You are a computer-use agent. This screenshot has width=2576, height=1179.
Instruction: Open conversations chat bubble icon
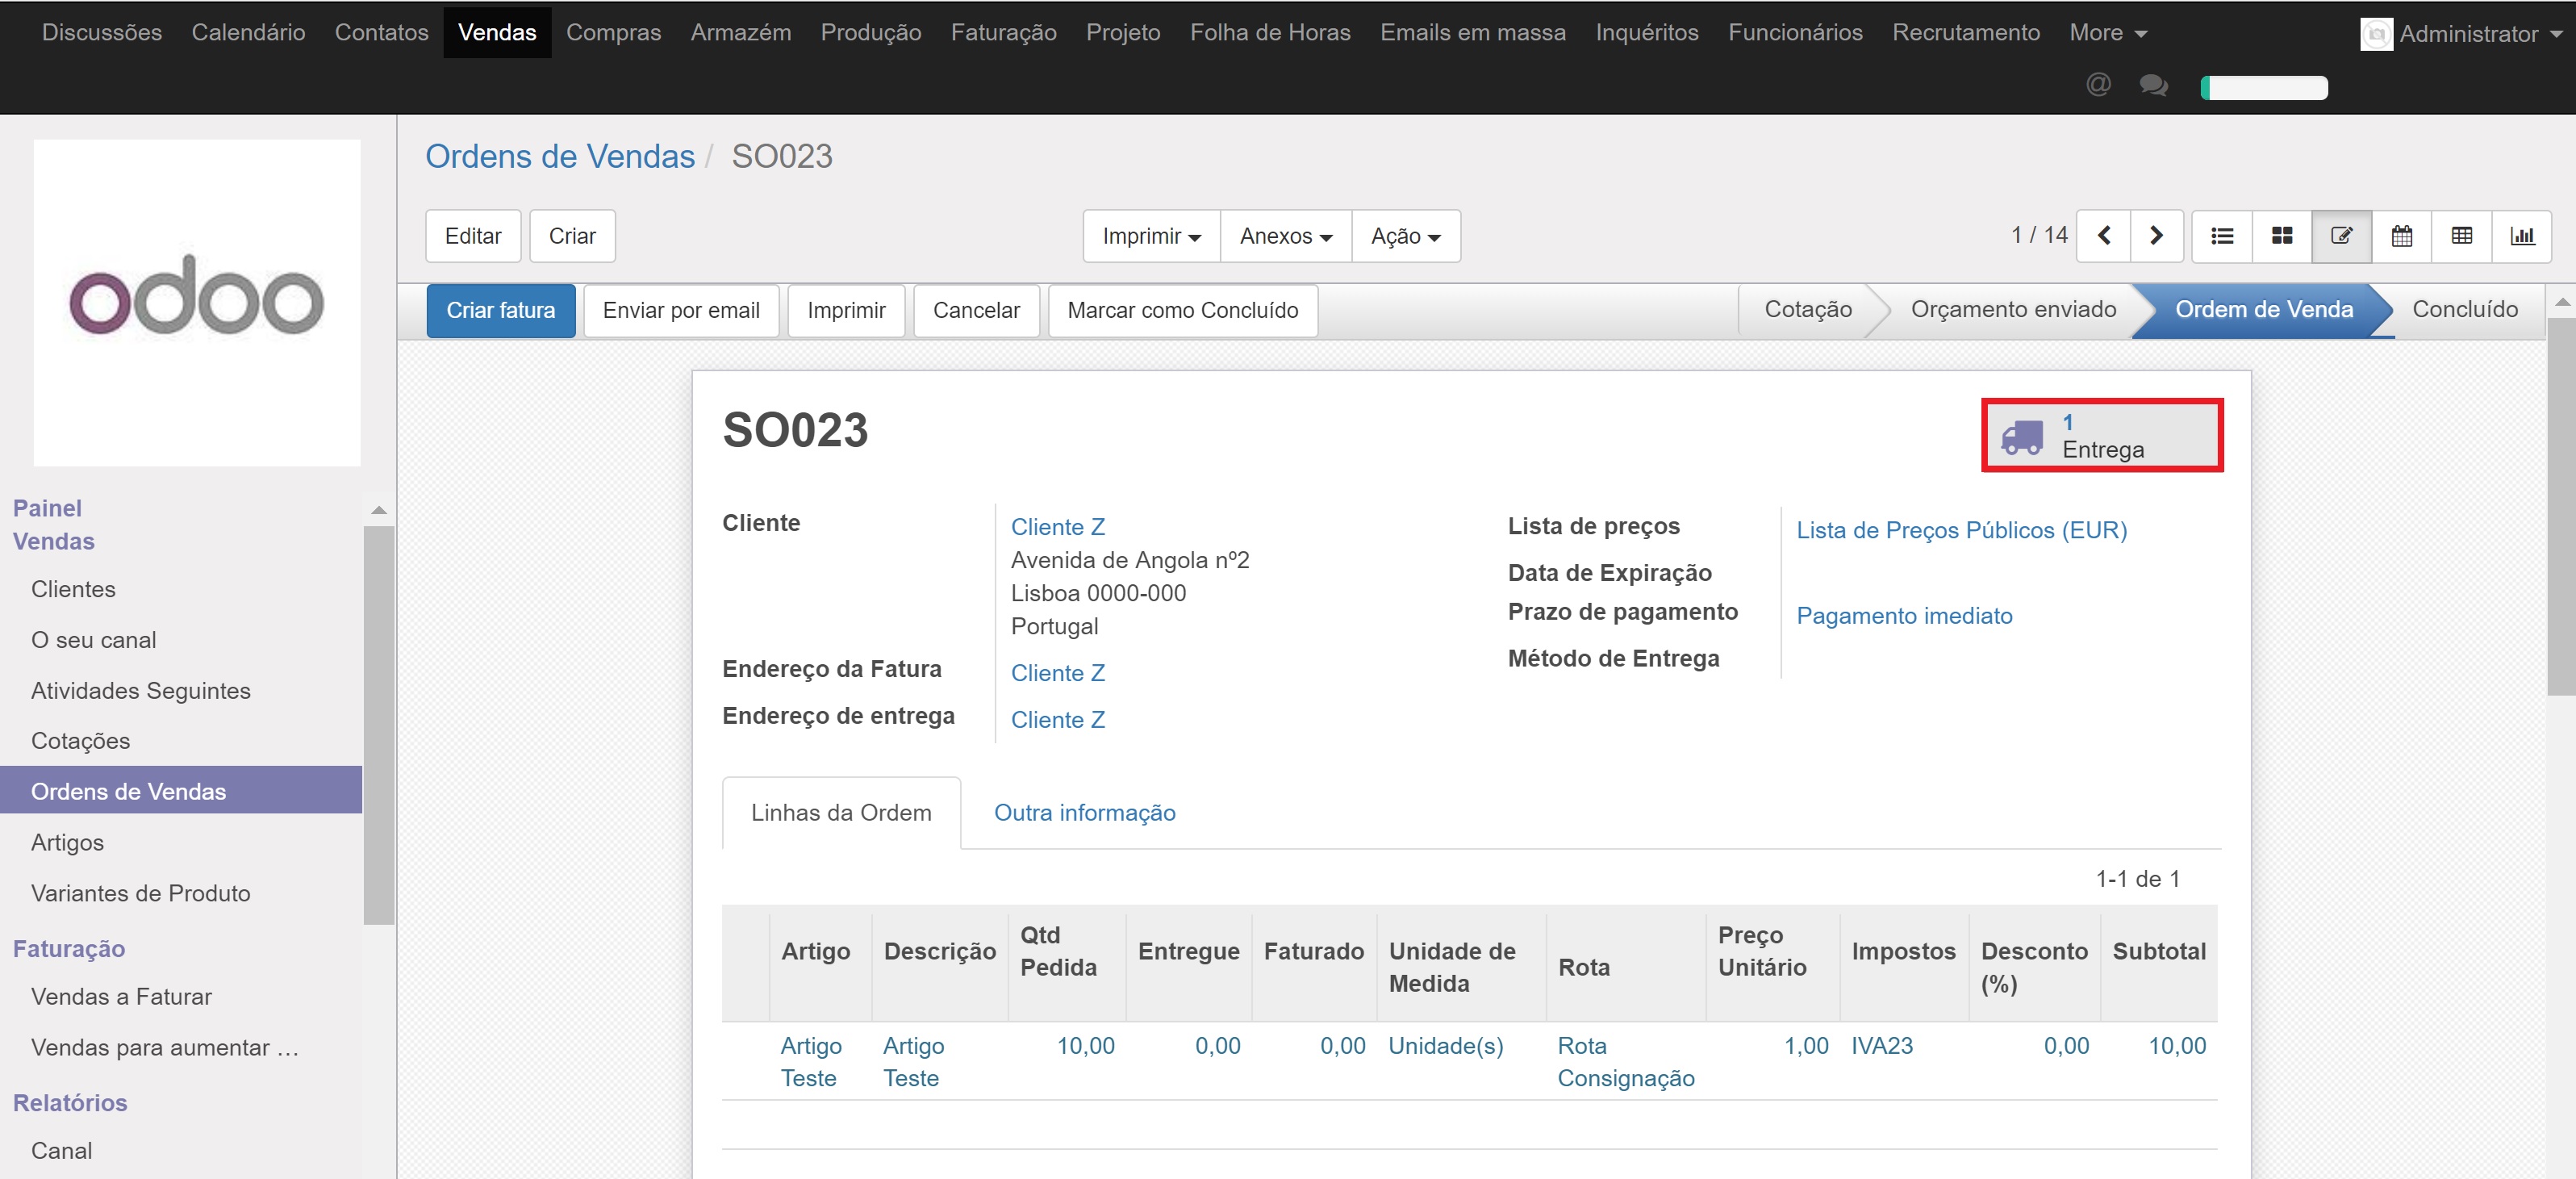click(x=2153, y=86)
